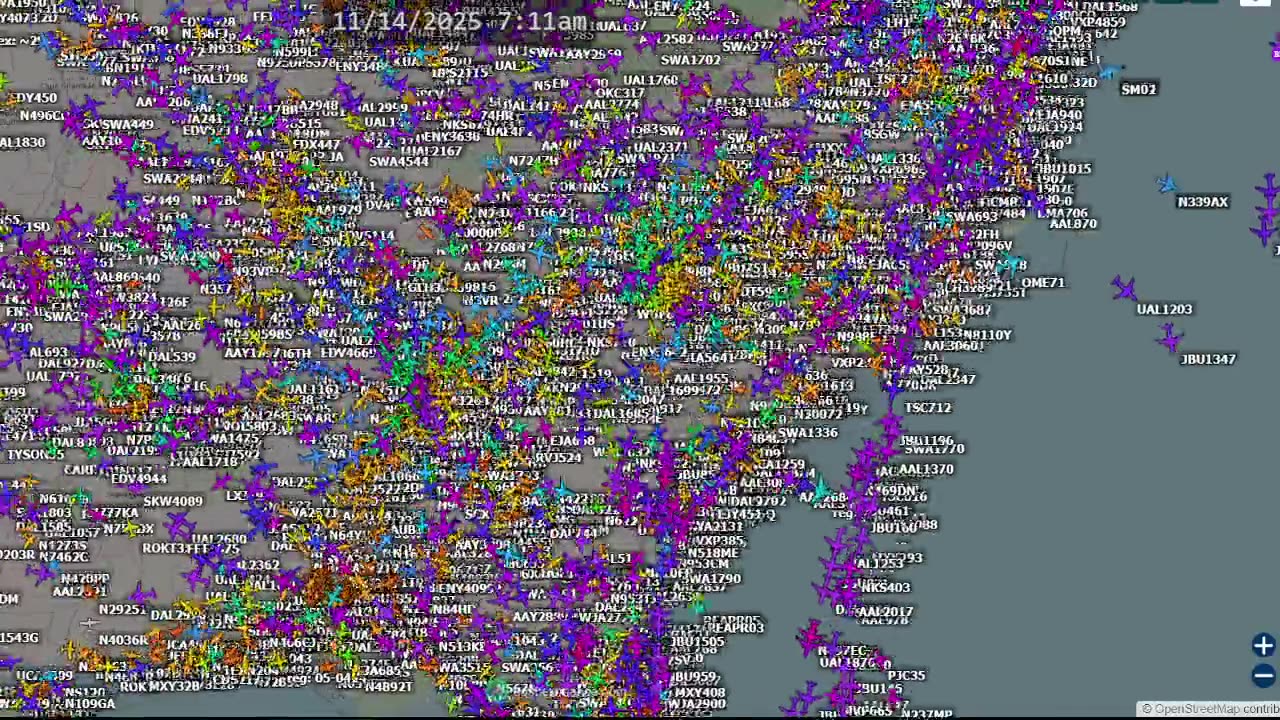This screenshot has width=1280, height=720.
Task: Select the blue aircraft icon beside SM02
Action: pyautogui.click(x=1111, y=73)
